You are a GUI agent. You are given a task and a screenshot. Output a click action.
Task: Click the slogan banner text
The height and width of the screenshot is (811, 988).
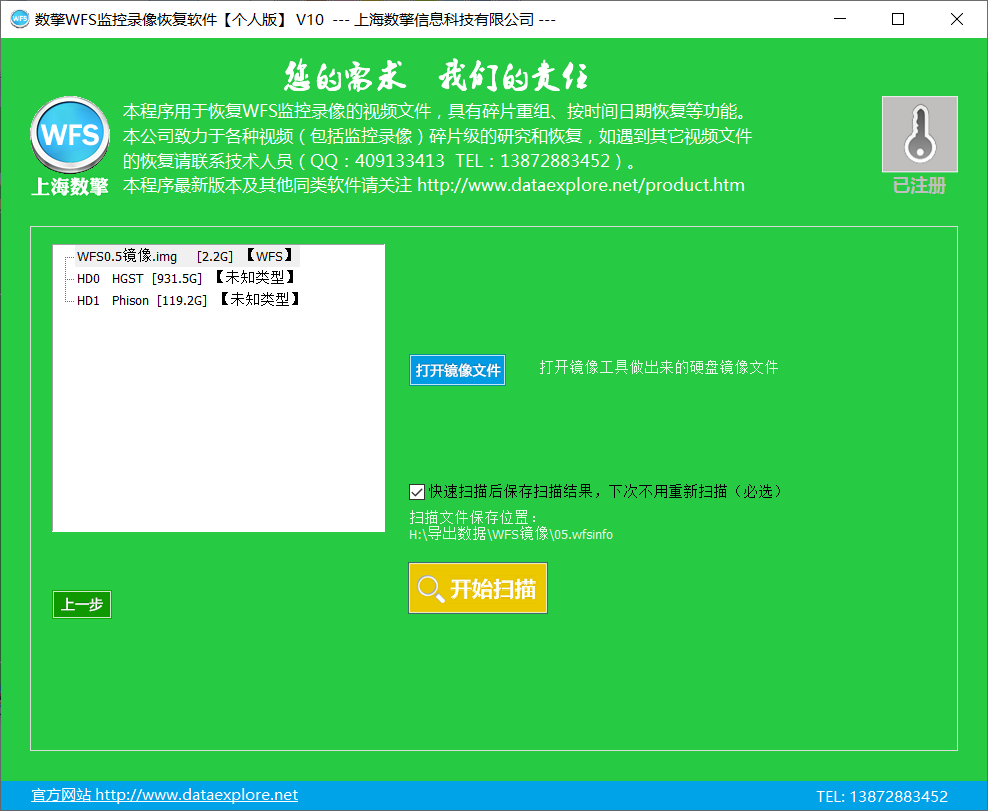[436, 76]
